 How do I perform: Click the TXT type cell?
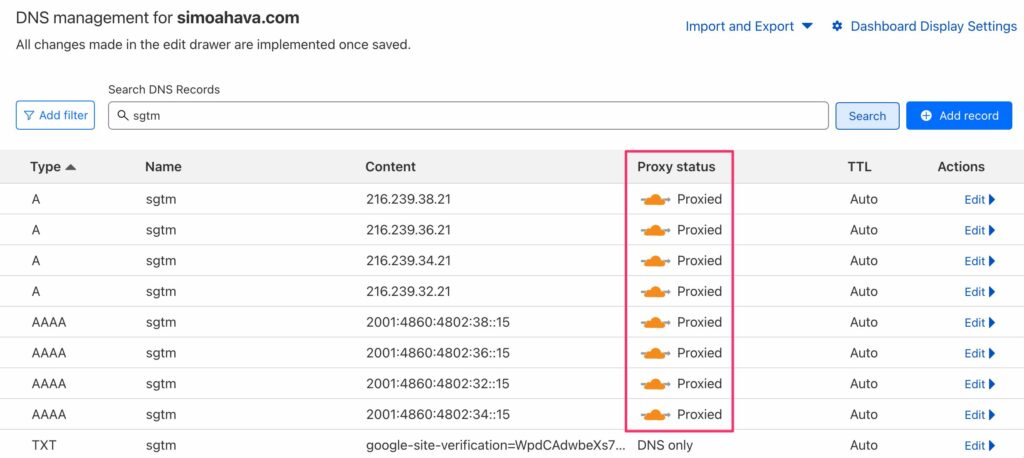click(x=44, y=446)
